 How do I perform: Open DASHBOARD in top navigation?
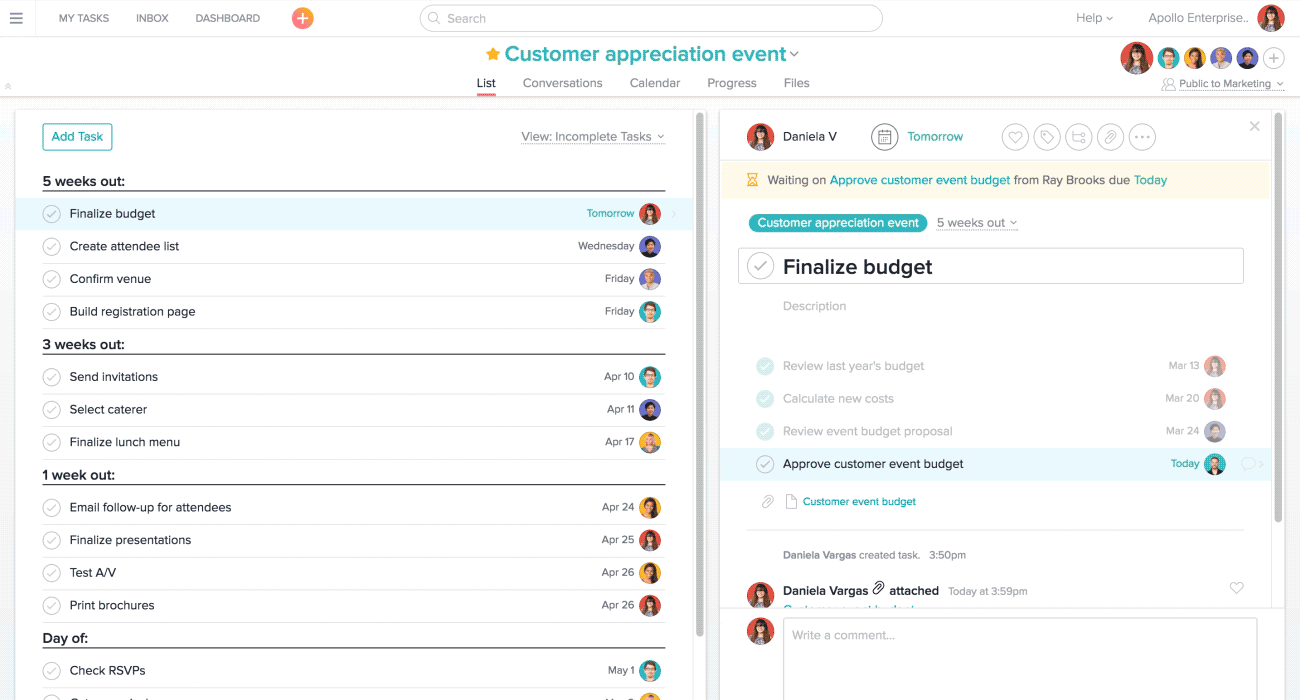pyautogui.click(x=228, y=18)
